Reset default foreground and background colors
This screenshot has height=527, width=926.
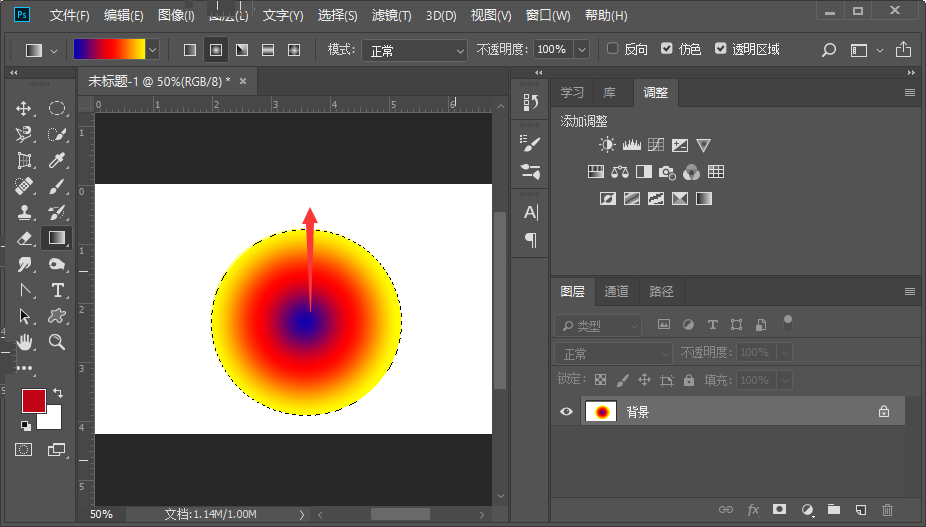pos(25,425)
